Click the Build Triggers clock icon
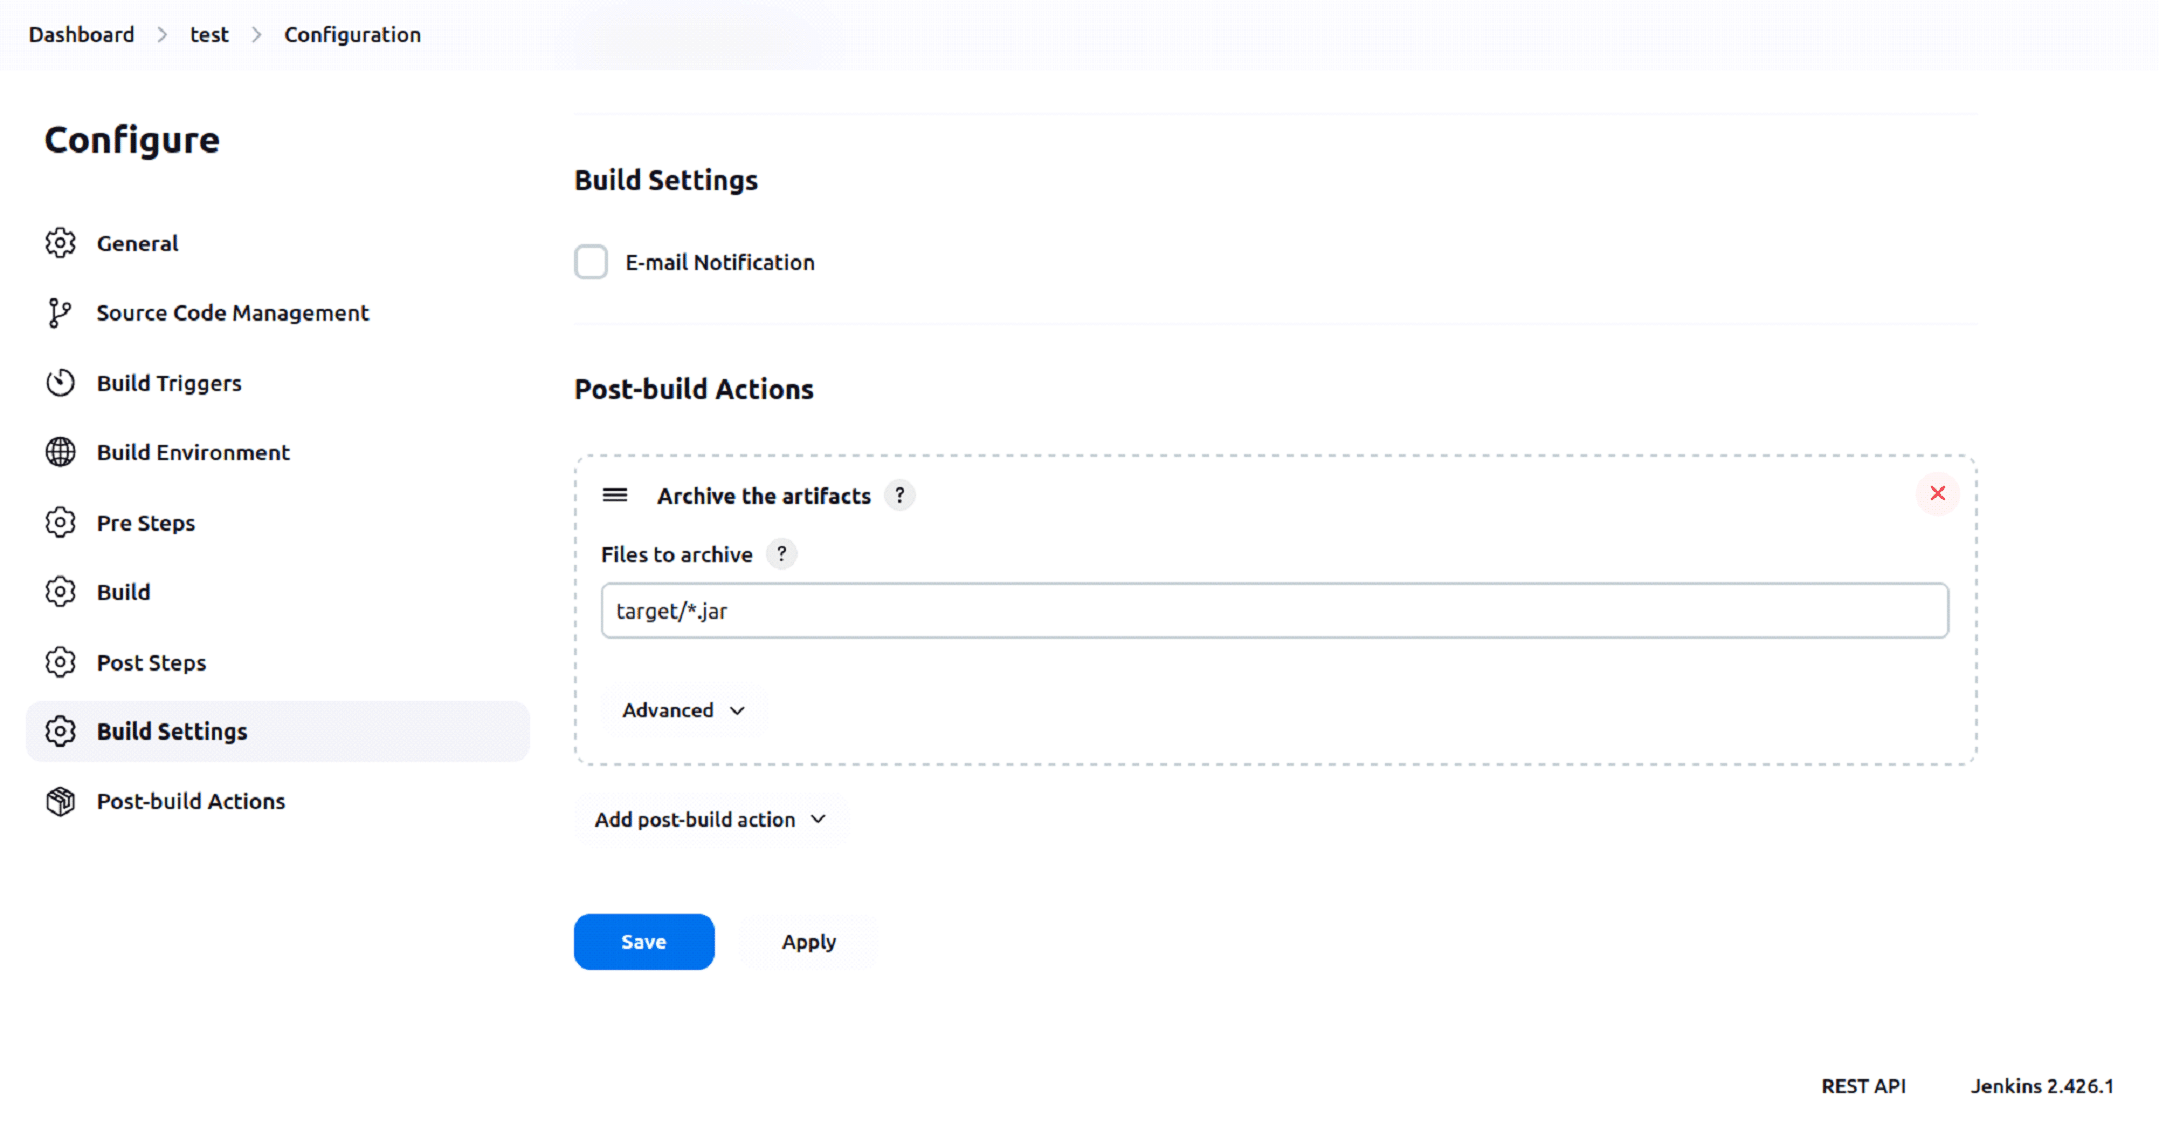This screenshot has width=2159, height=1132. [x=60, y=383]
